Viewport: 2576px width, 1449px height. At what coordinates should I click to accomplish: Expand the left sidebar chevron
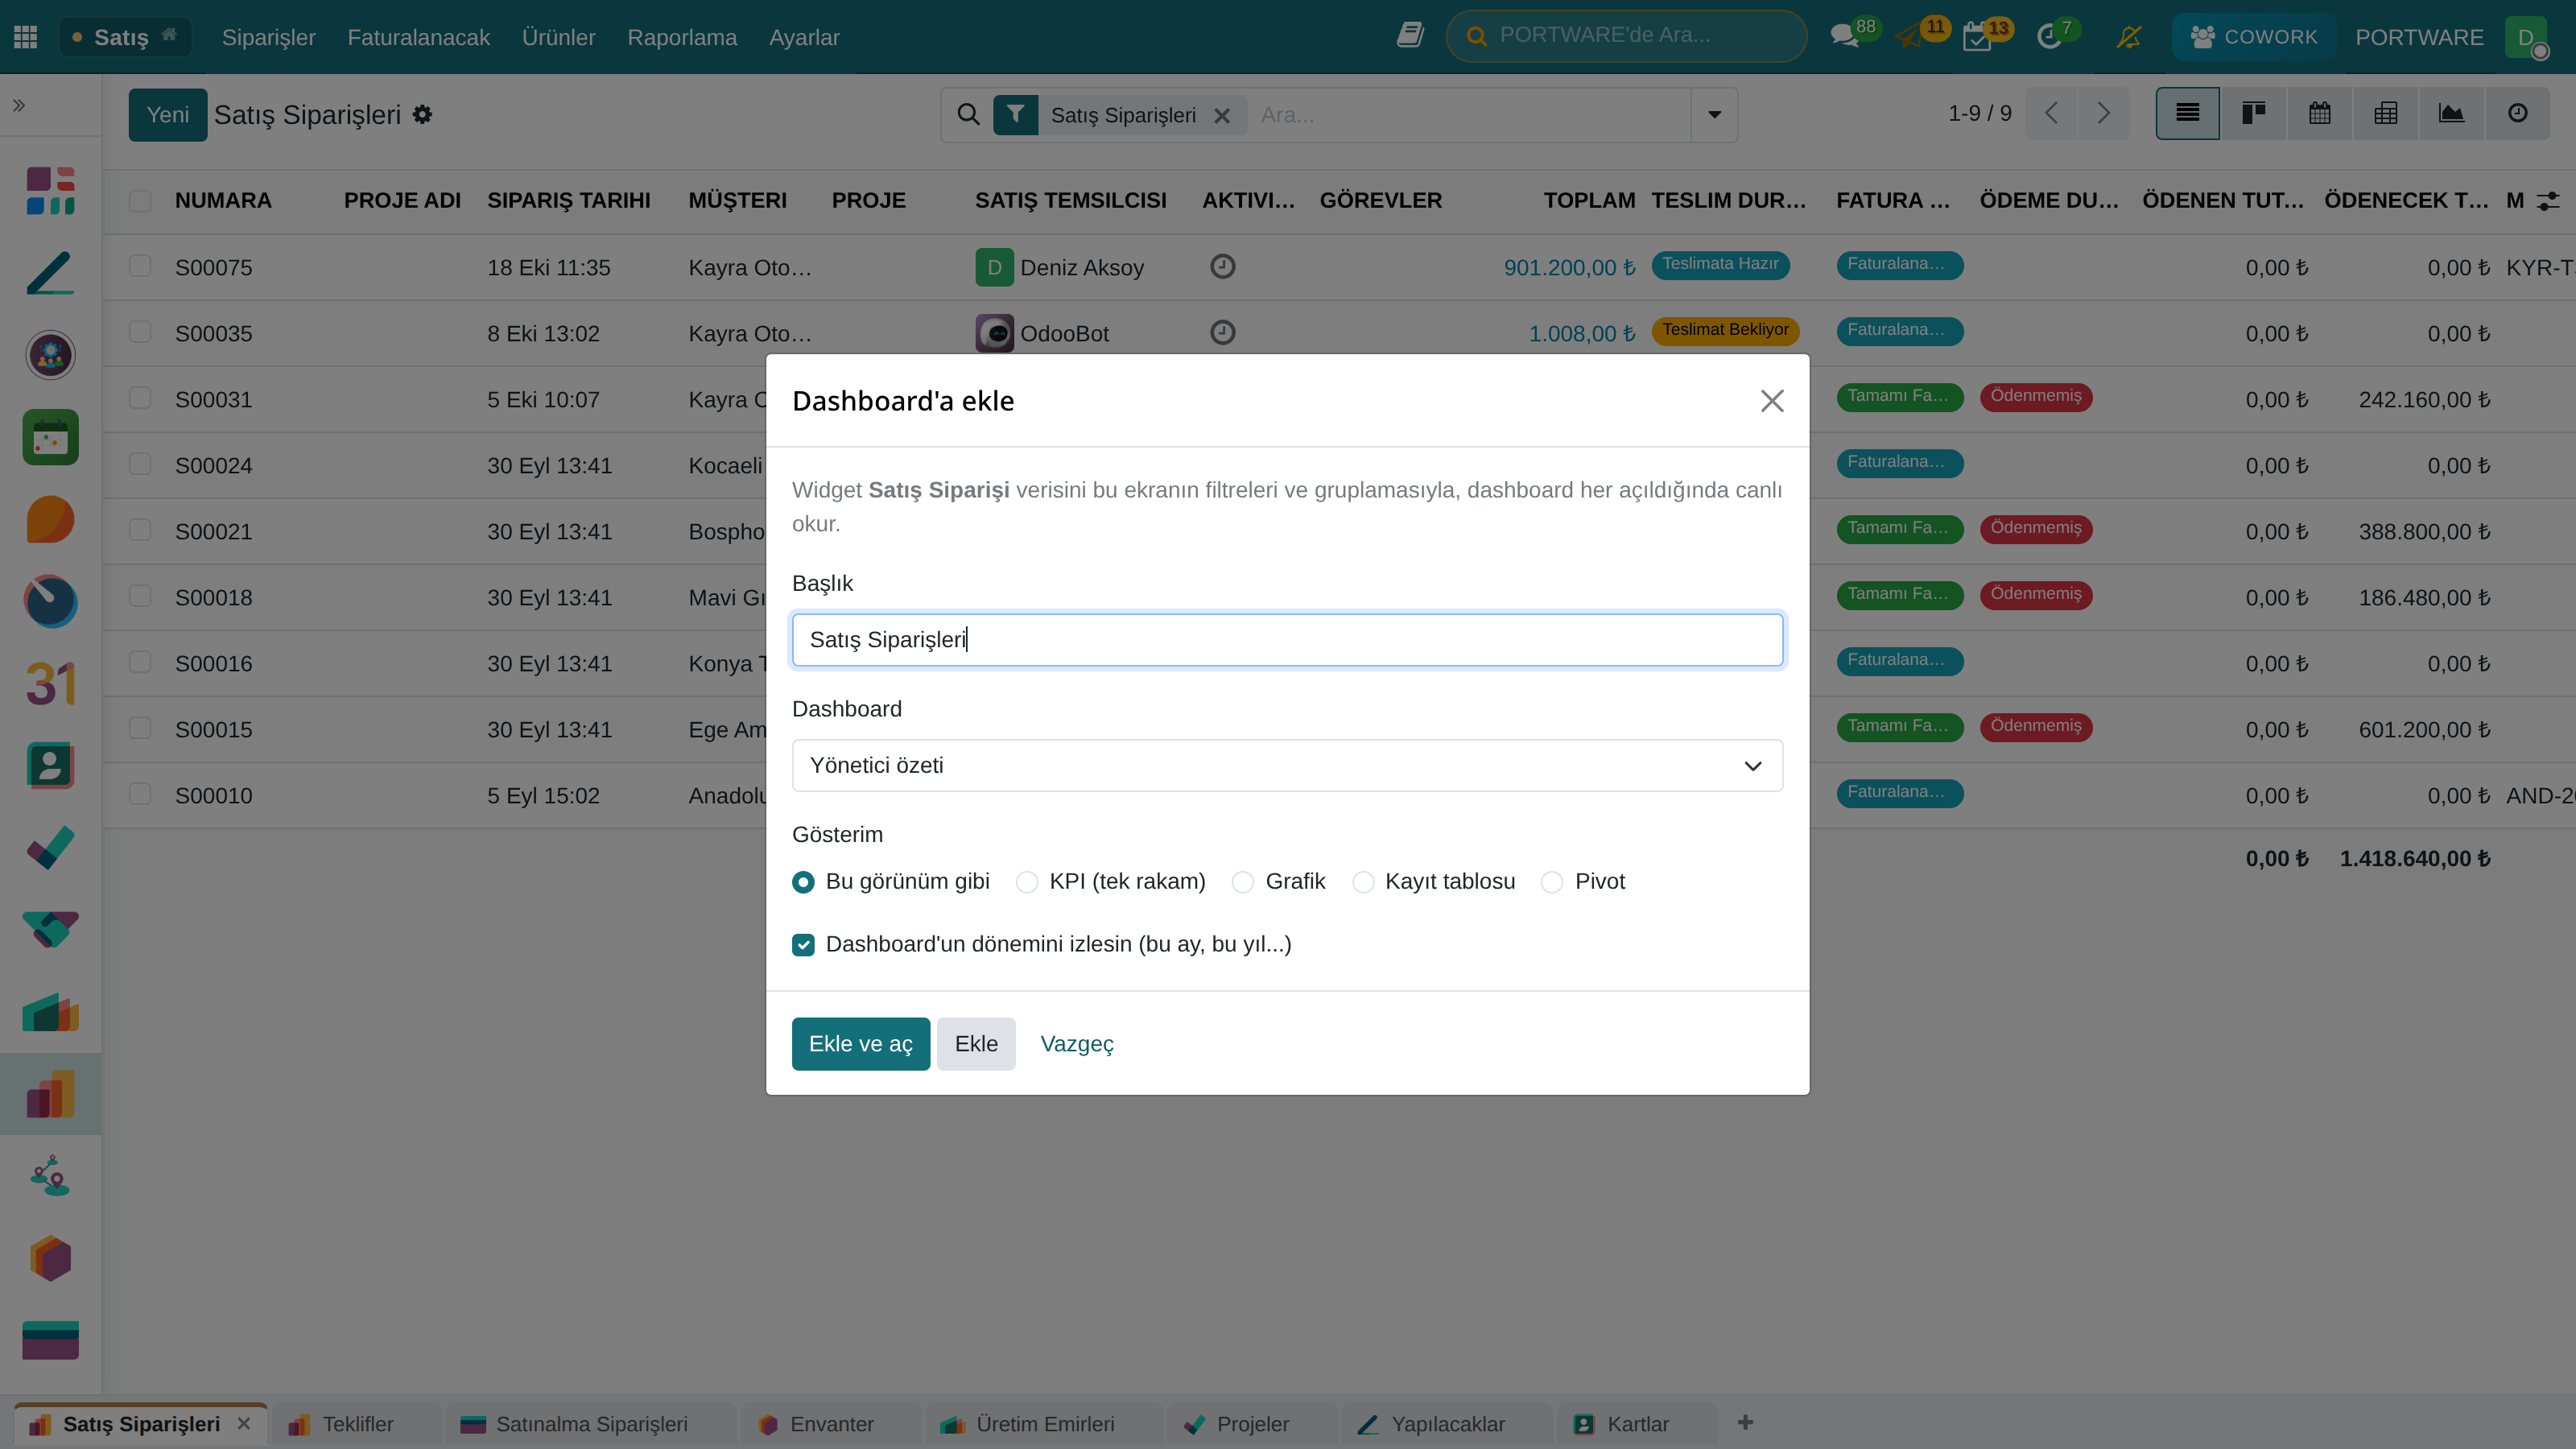[x=19, y=105]
